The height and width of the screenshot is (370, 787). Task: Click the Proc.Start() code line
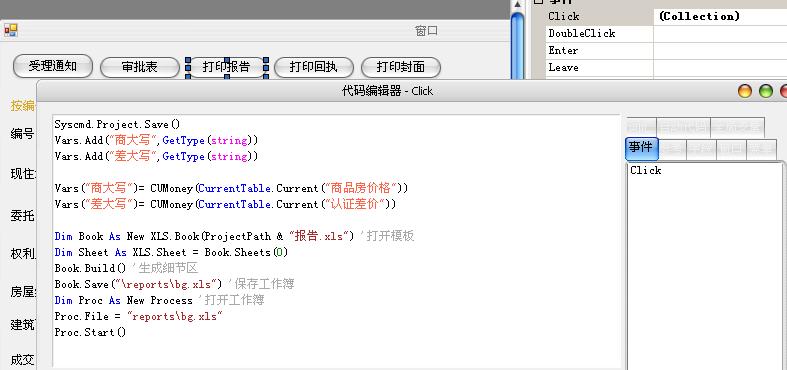tap(90, 332)
